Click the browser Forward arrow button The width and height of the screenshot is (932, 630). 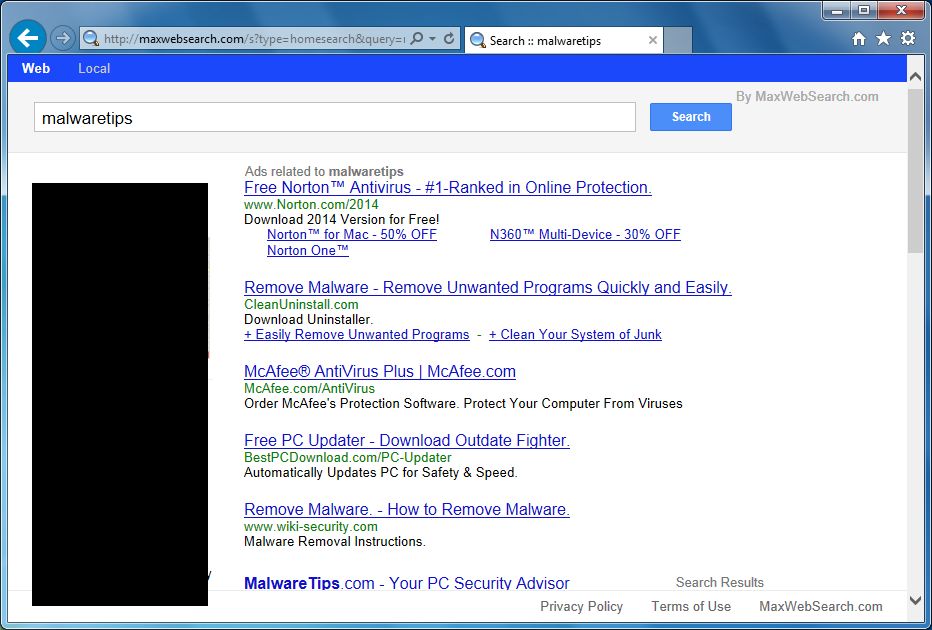tap(62, 39)
